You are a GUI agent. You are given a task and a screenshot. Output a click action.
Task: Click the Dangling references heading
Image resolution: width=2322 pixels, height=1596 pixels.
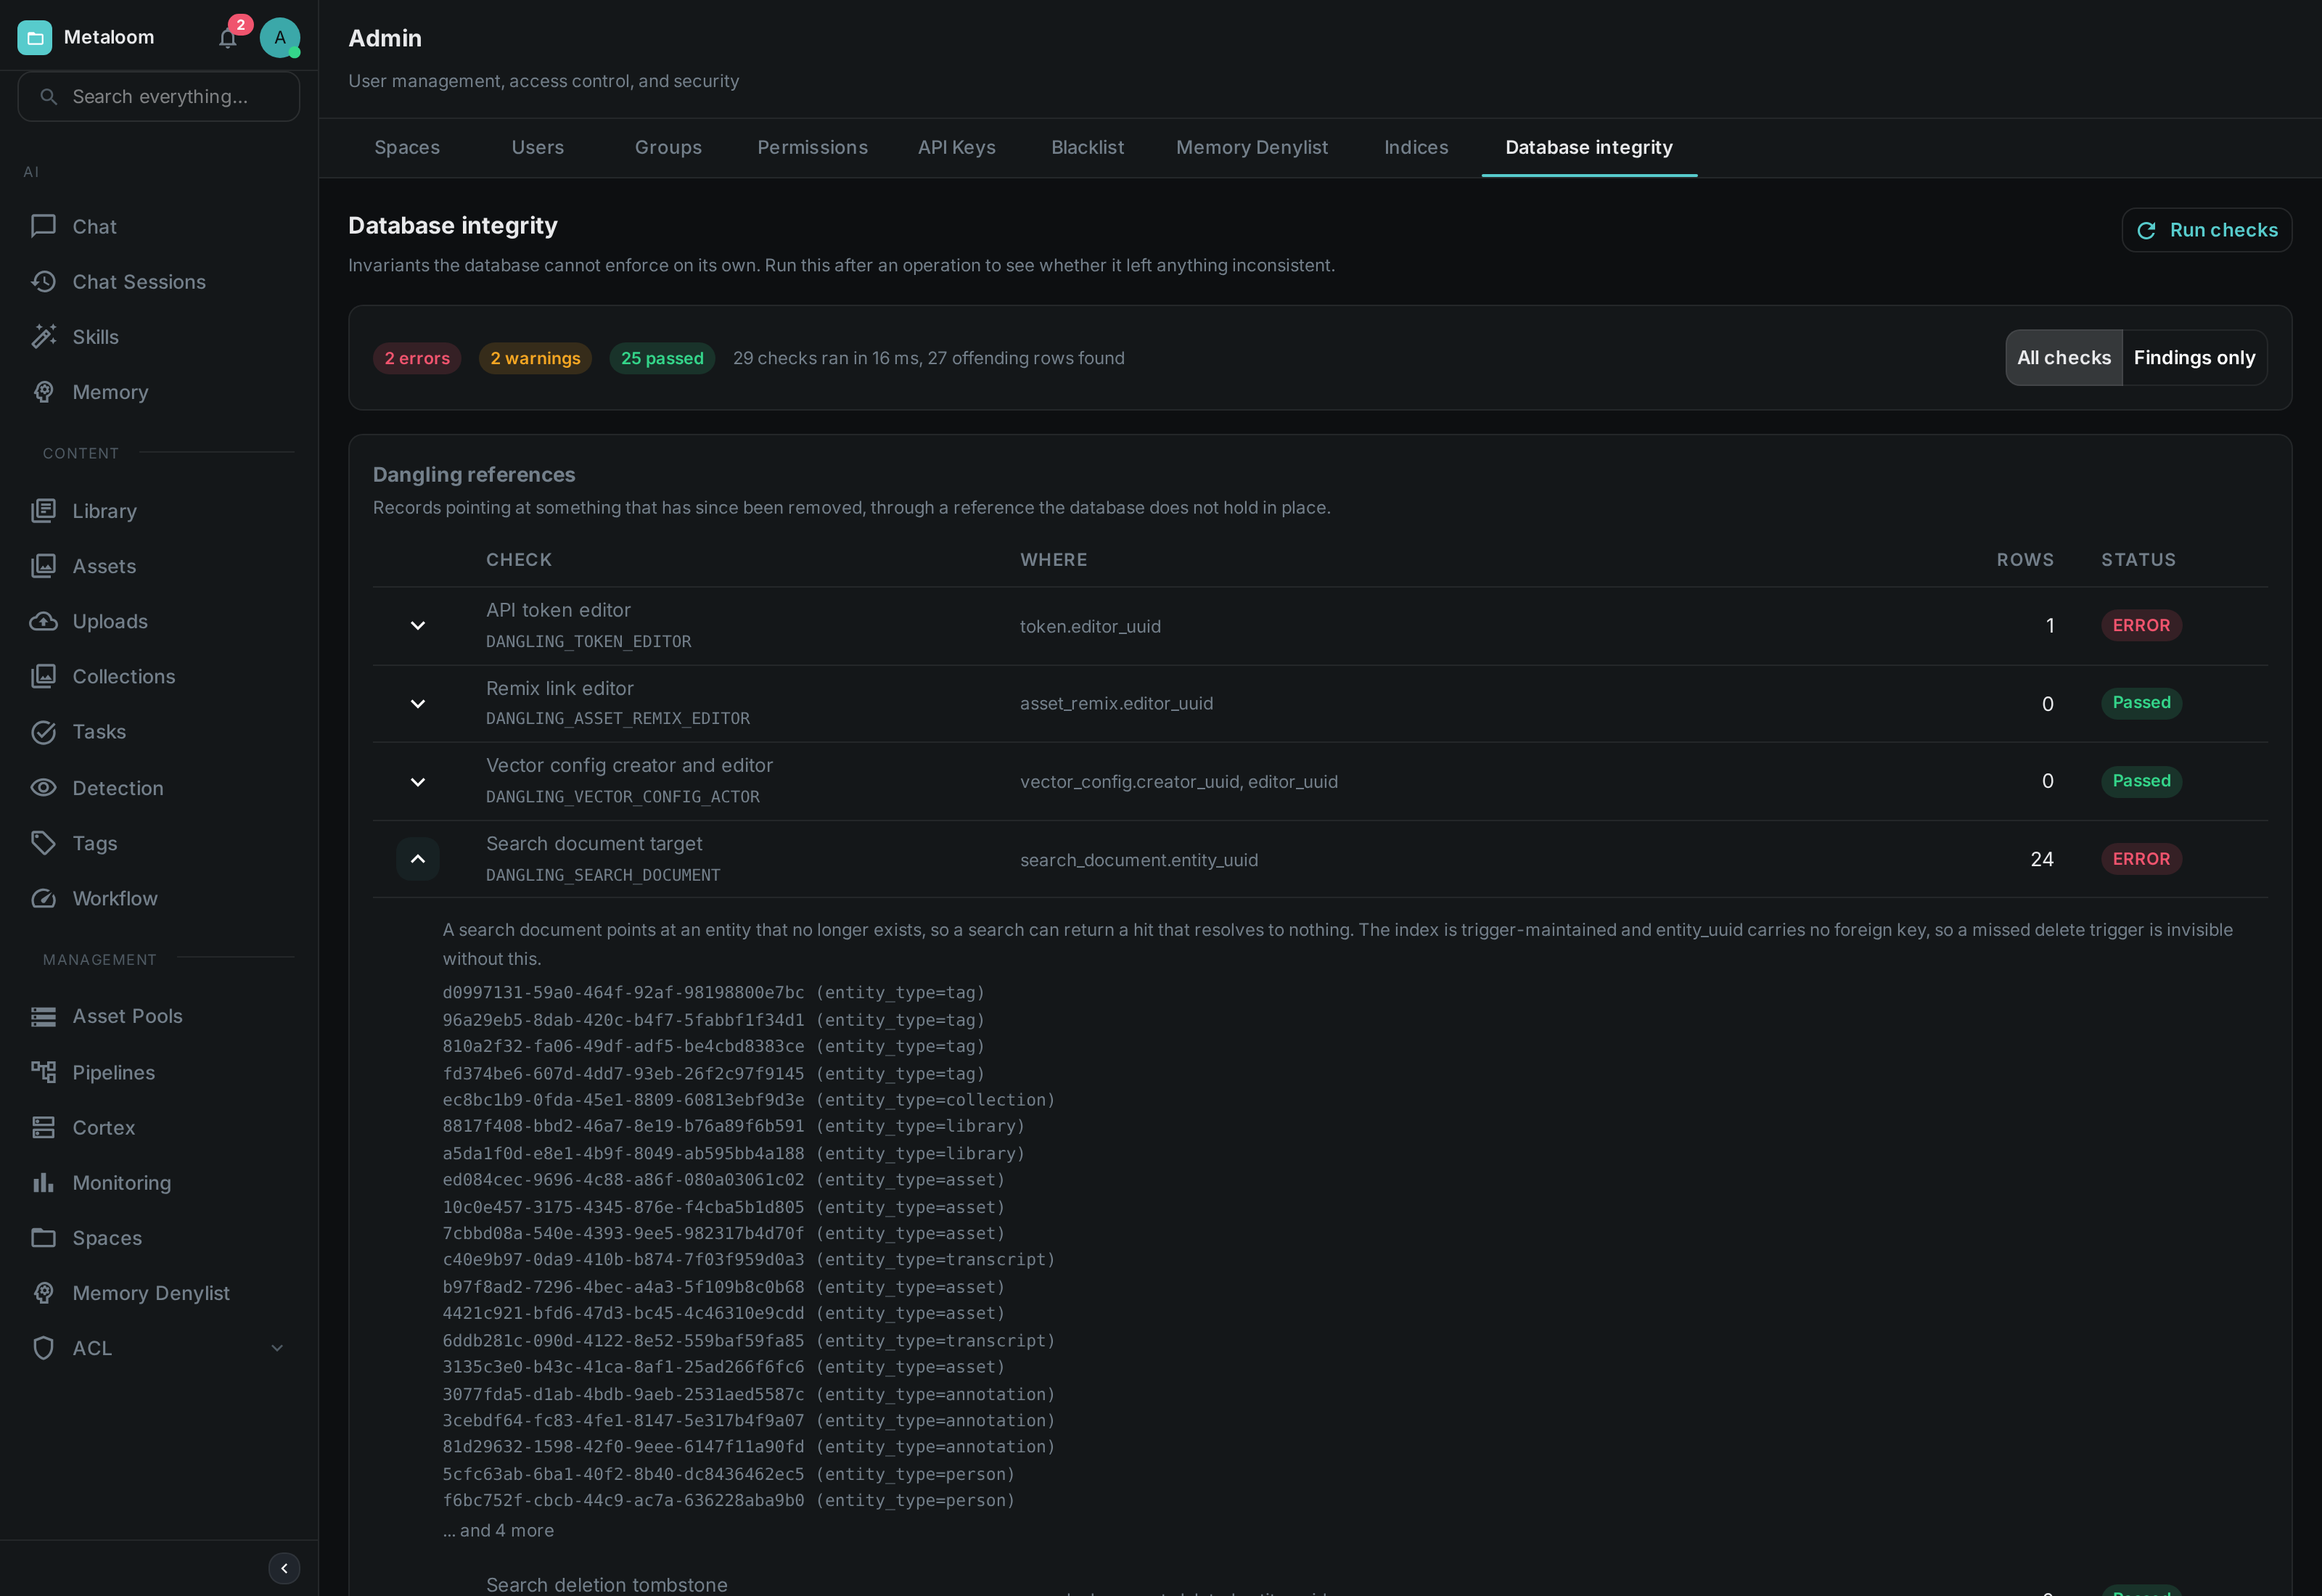click(x=474, y=475)
